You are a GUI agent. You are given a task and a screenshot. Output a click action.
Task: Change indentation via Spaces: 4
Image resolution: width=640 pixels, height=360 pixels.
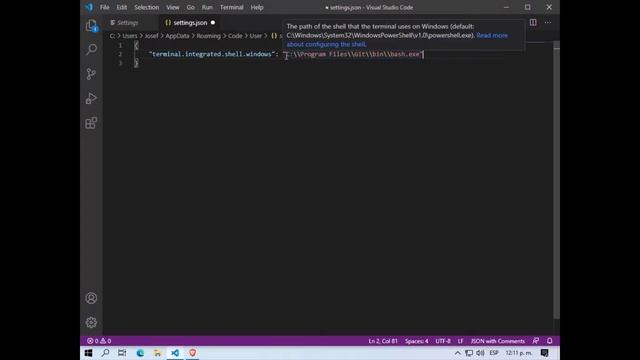pyautogui.click(x=417, y=341)
